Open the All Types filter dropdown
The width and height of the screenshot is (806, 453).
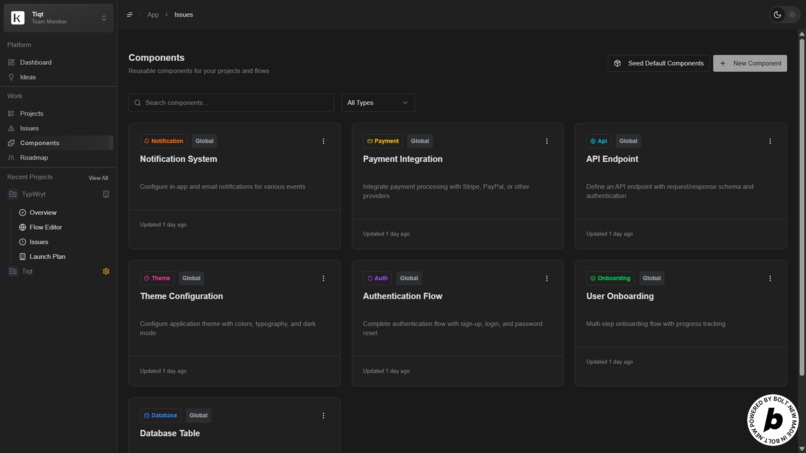point(378,103)
